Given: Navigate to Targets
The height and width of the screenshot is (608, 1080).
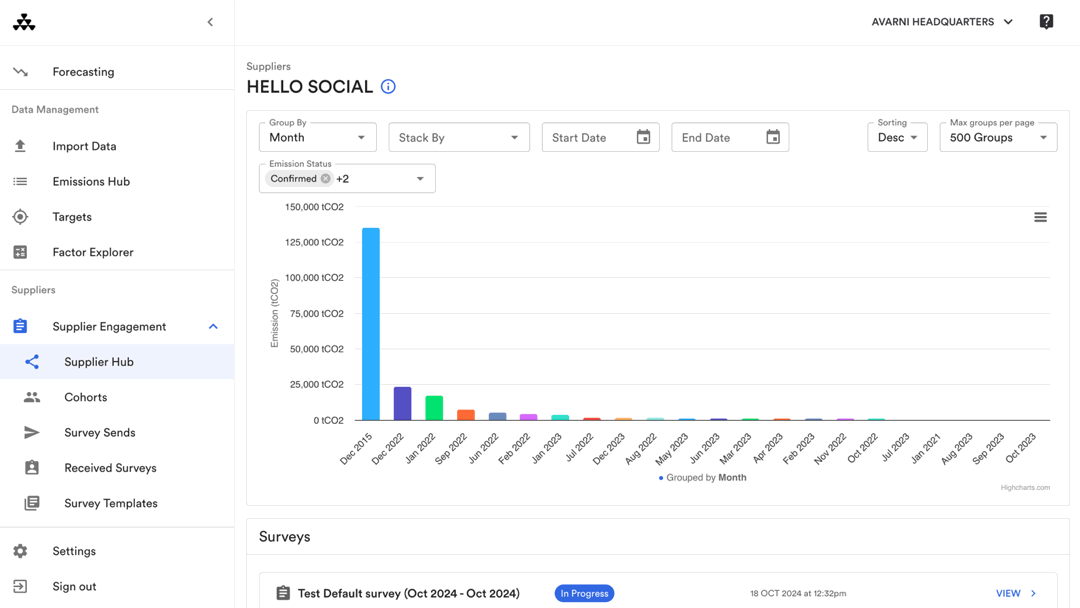Looking at the screenshot, I should (x=72, y=217).
